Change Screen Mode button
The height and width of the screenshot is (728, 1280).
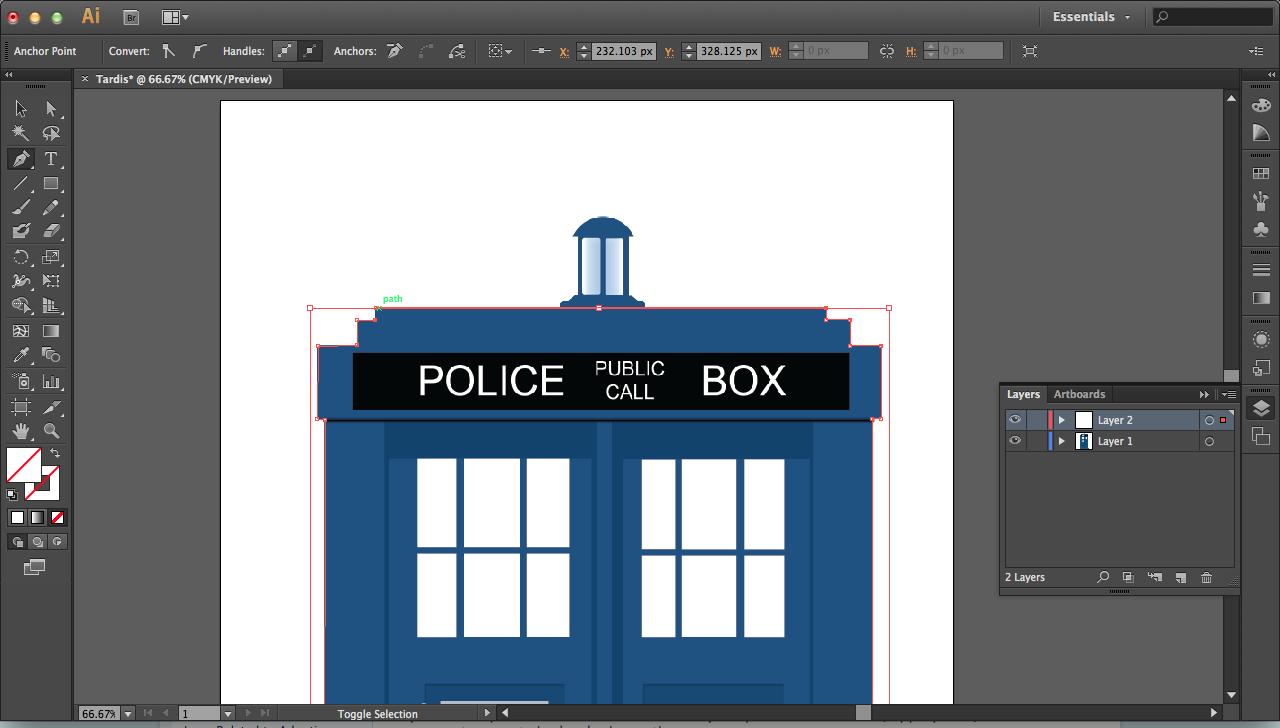(35, 567)
